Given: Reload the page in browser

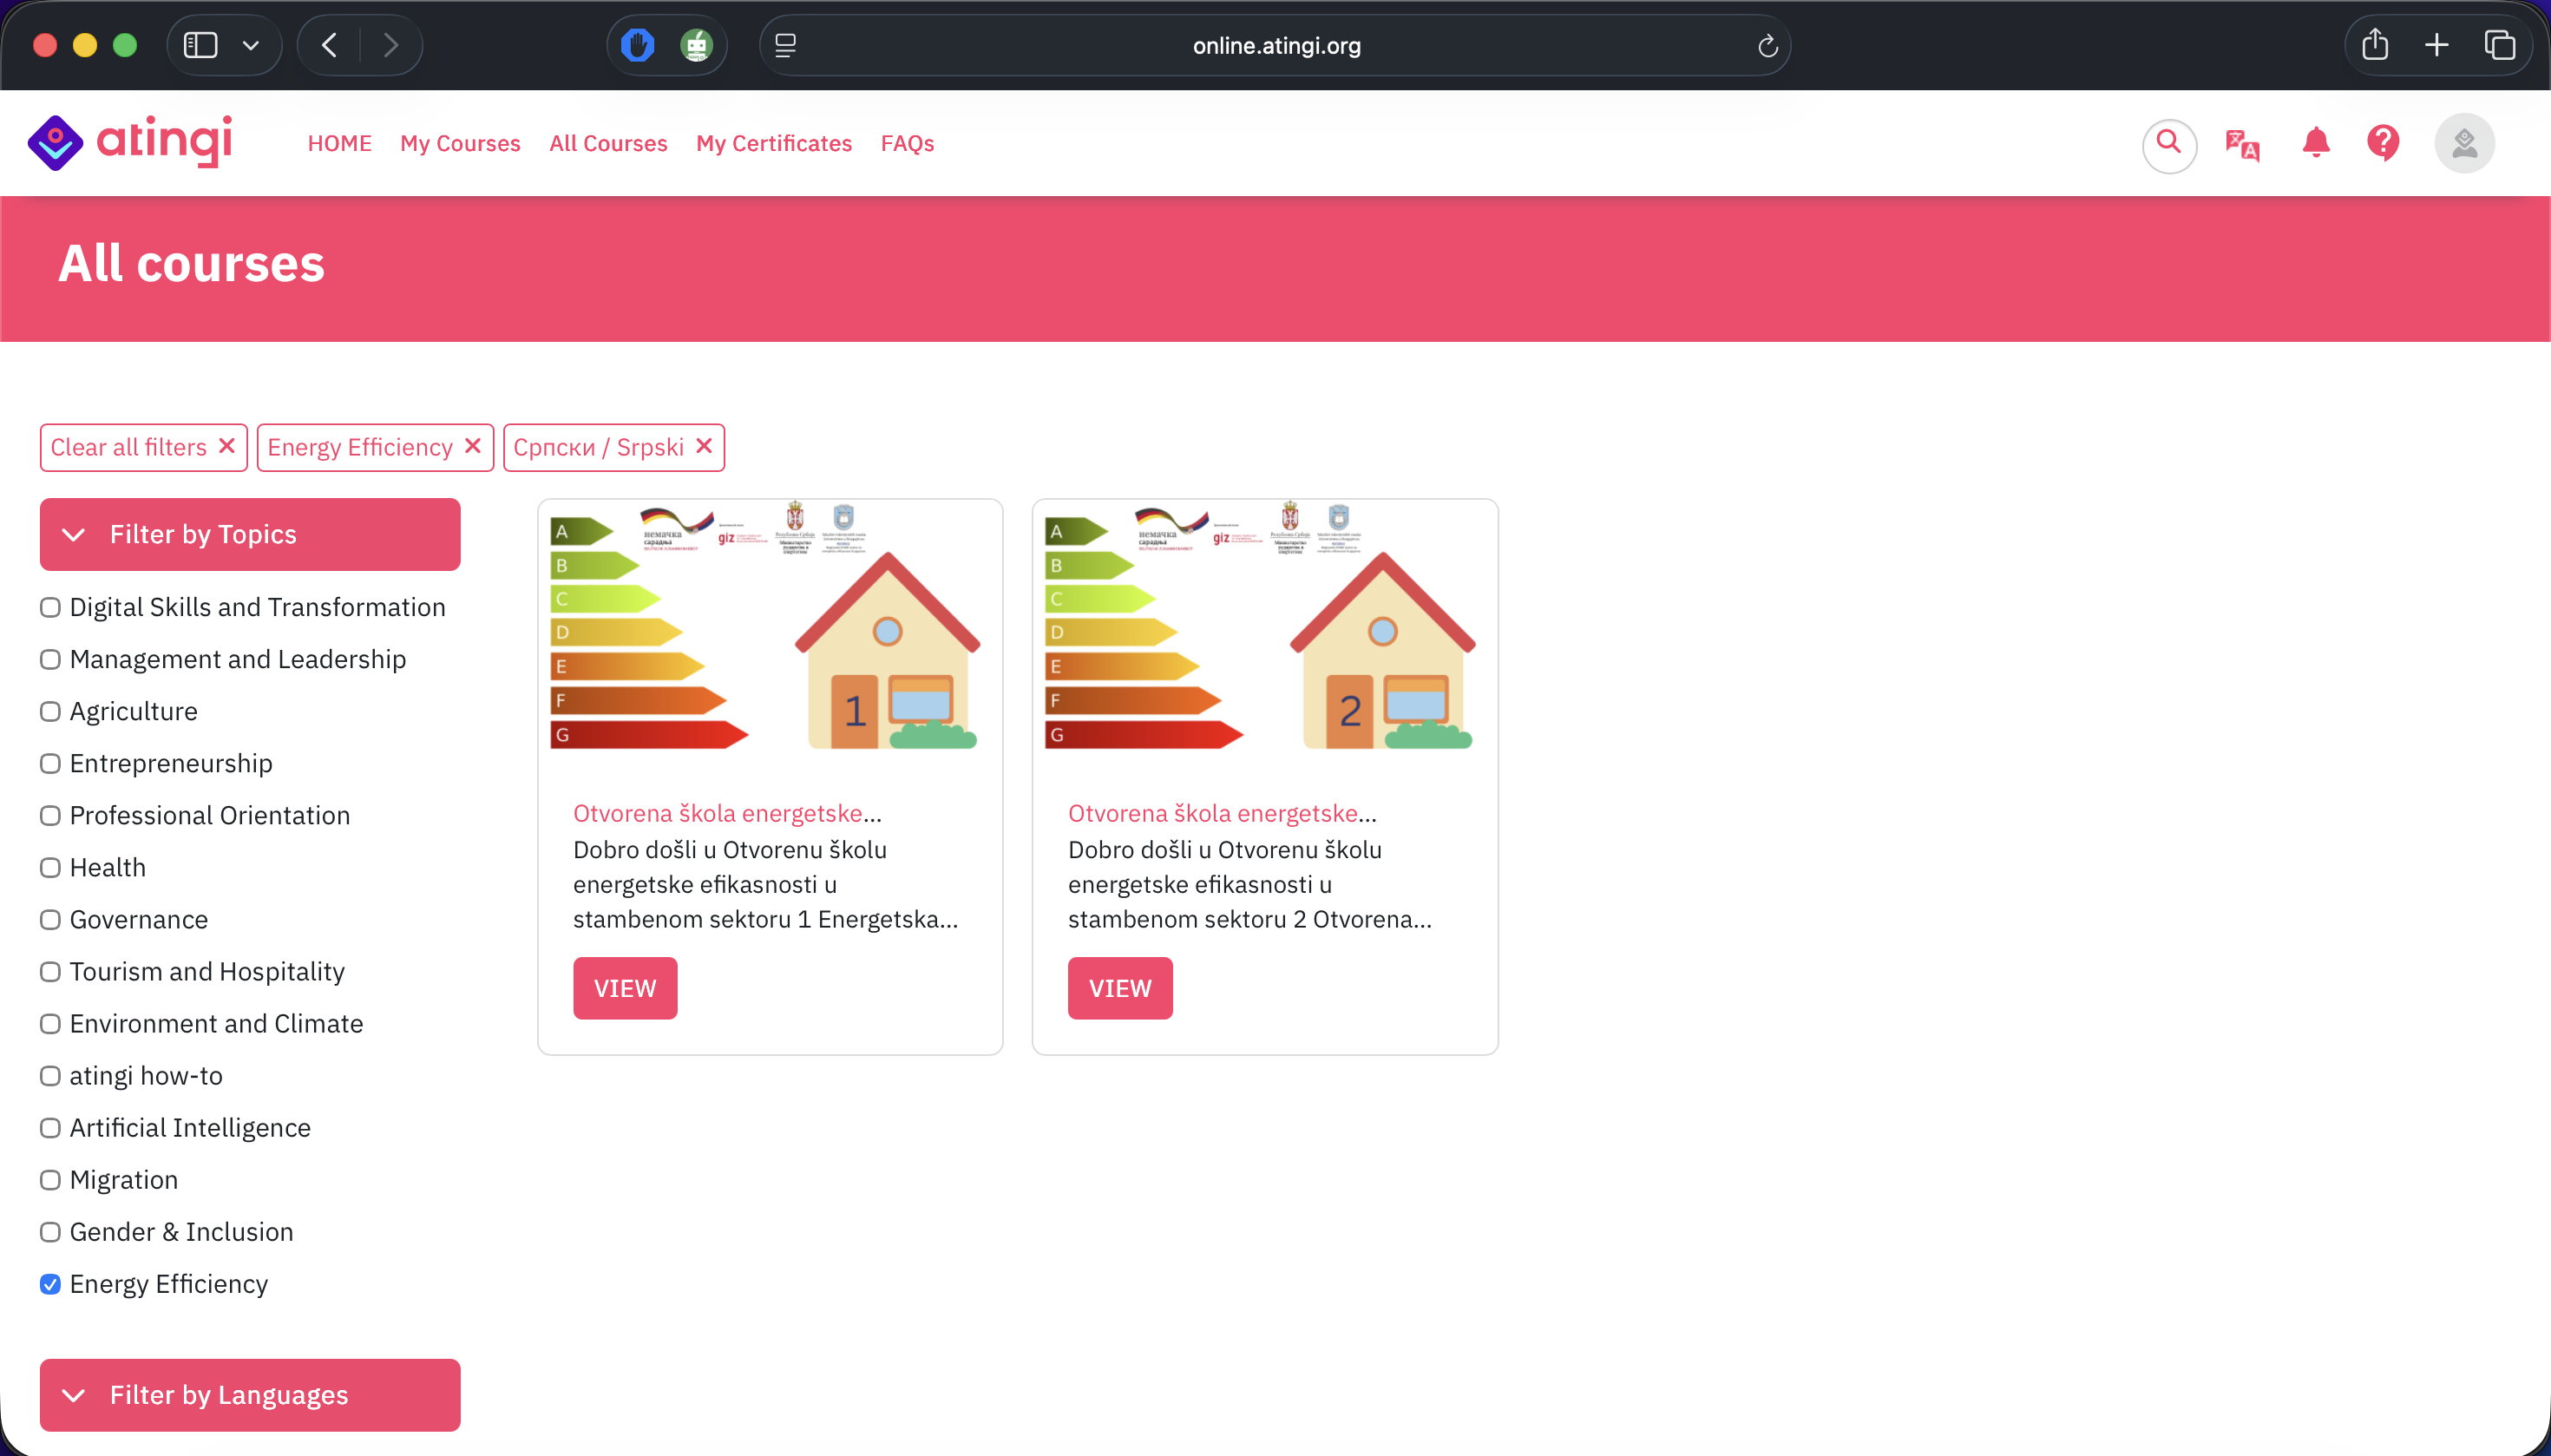Looking at the screenshot, I should tap(1767, 46).
